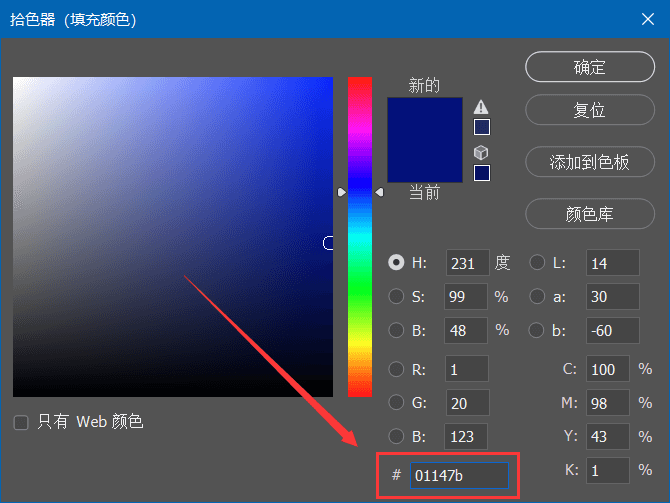
Task: Click the color field circle marker
Action: click(x=328, y=243)
